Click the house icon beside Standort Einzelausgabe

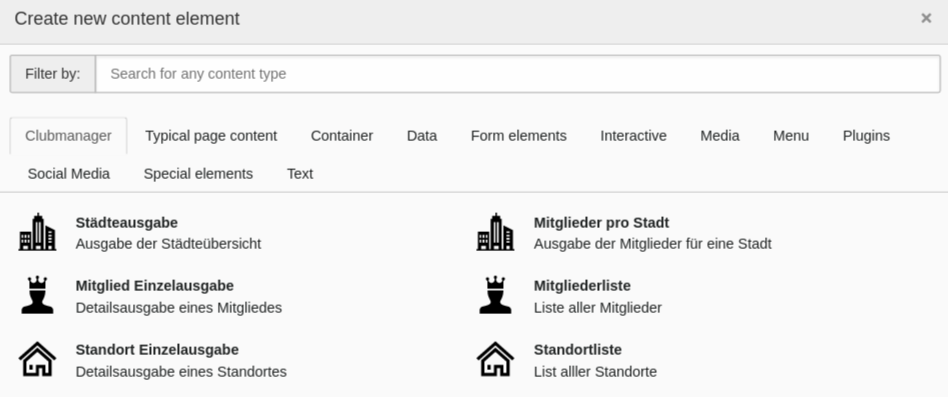coord(37,359)
